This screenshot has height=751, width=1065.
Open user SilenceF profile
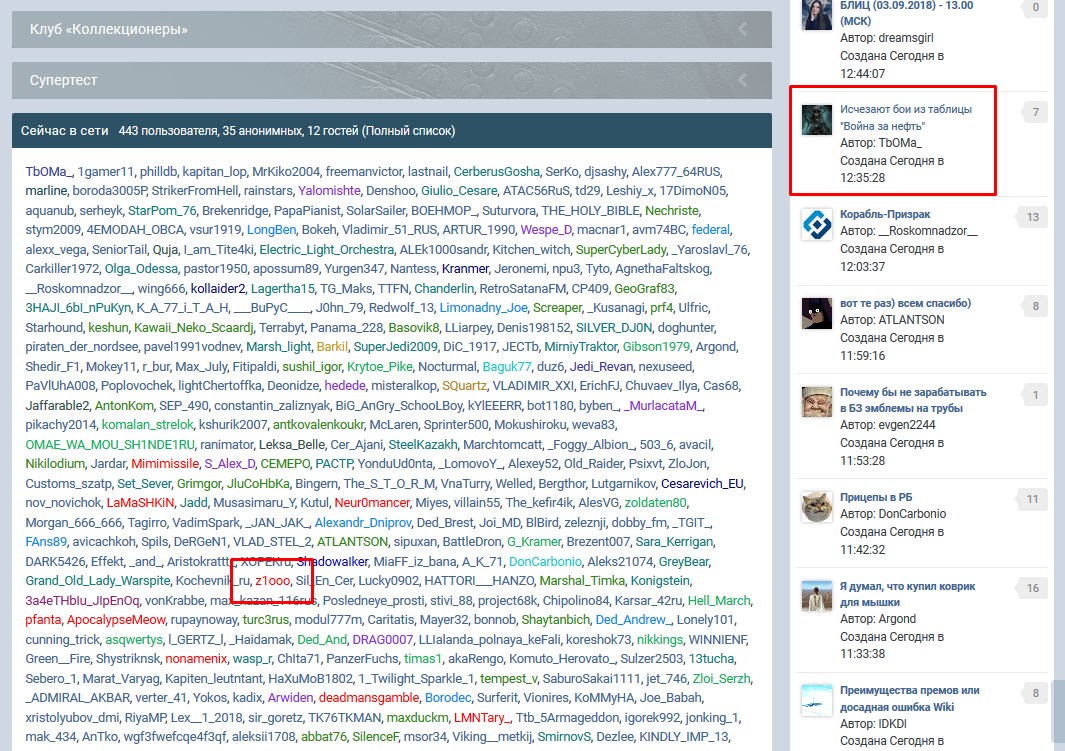click(375, 737)
